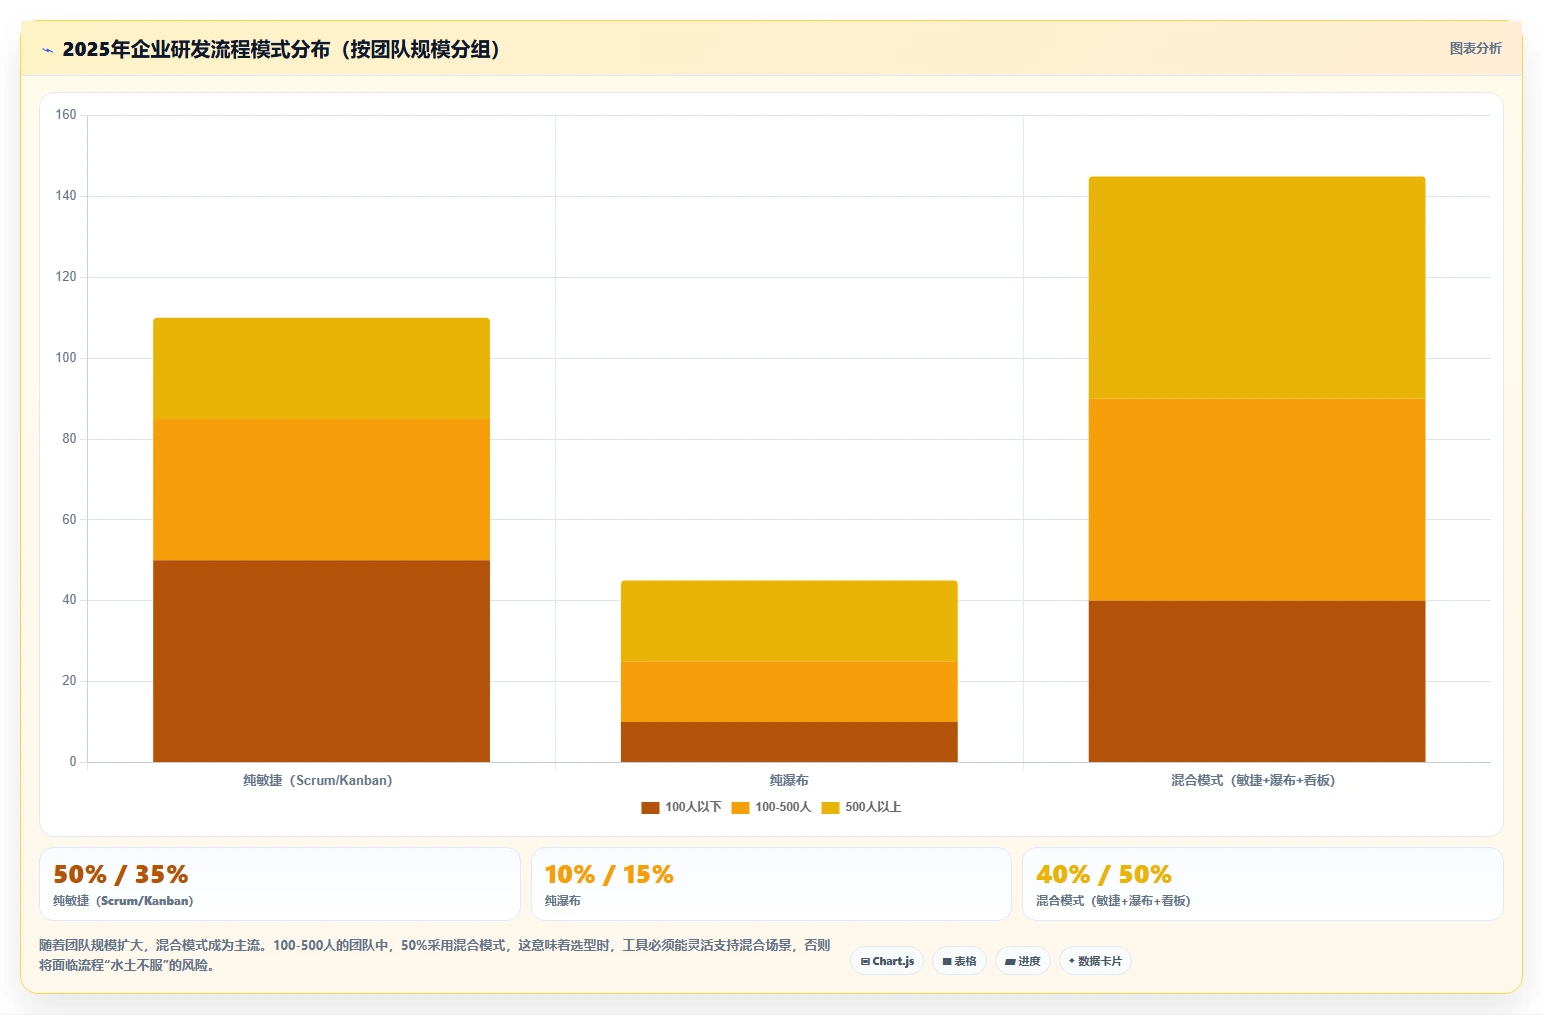Click the 数据卡片 chip
Viewport: 1543px width, 1015px height.
tap(1095, 961)
